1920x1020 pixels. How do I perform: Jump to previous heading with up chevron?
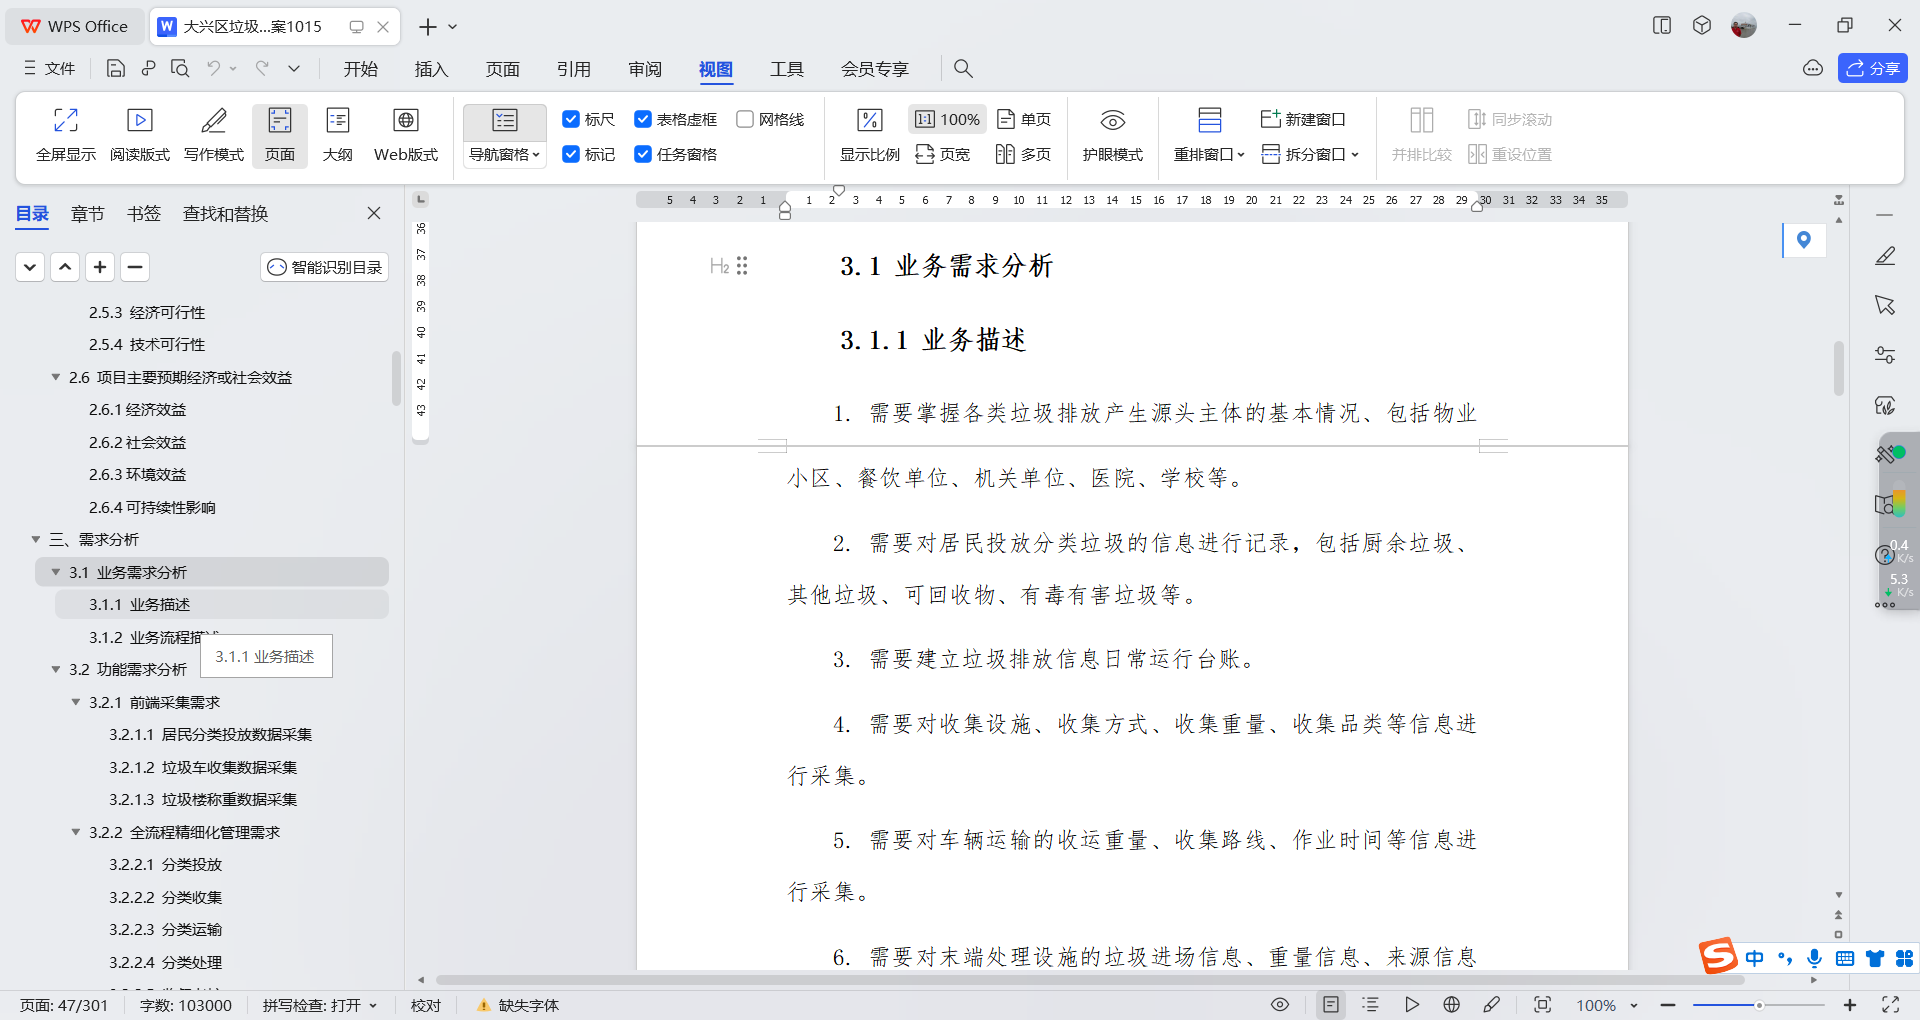tap(65, 267)
